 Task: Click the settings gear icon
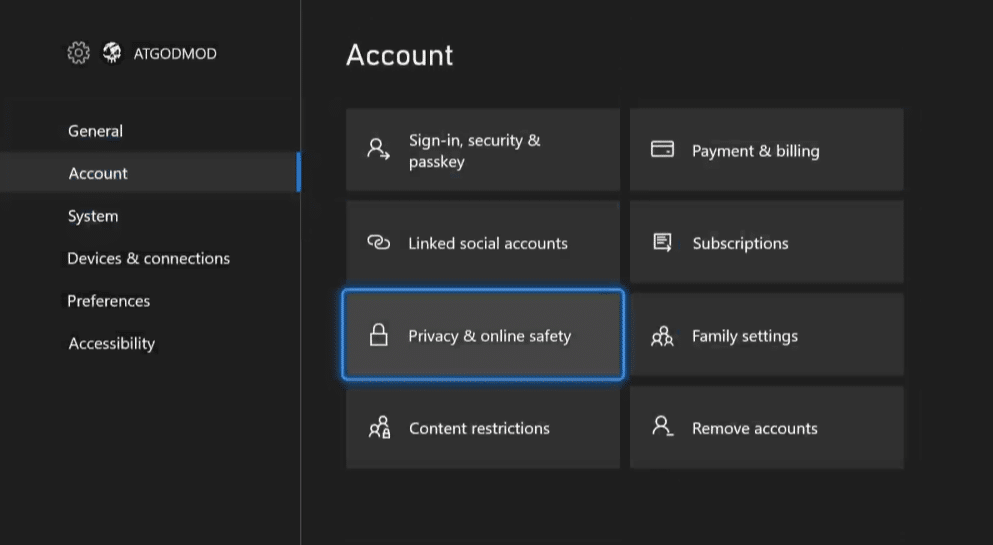79,53
